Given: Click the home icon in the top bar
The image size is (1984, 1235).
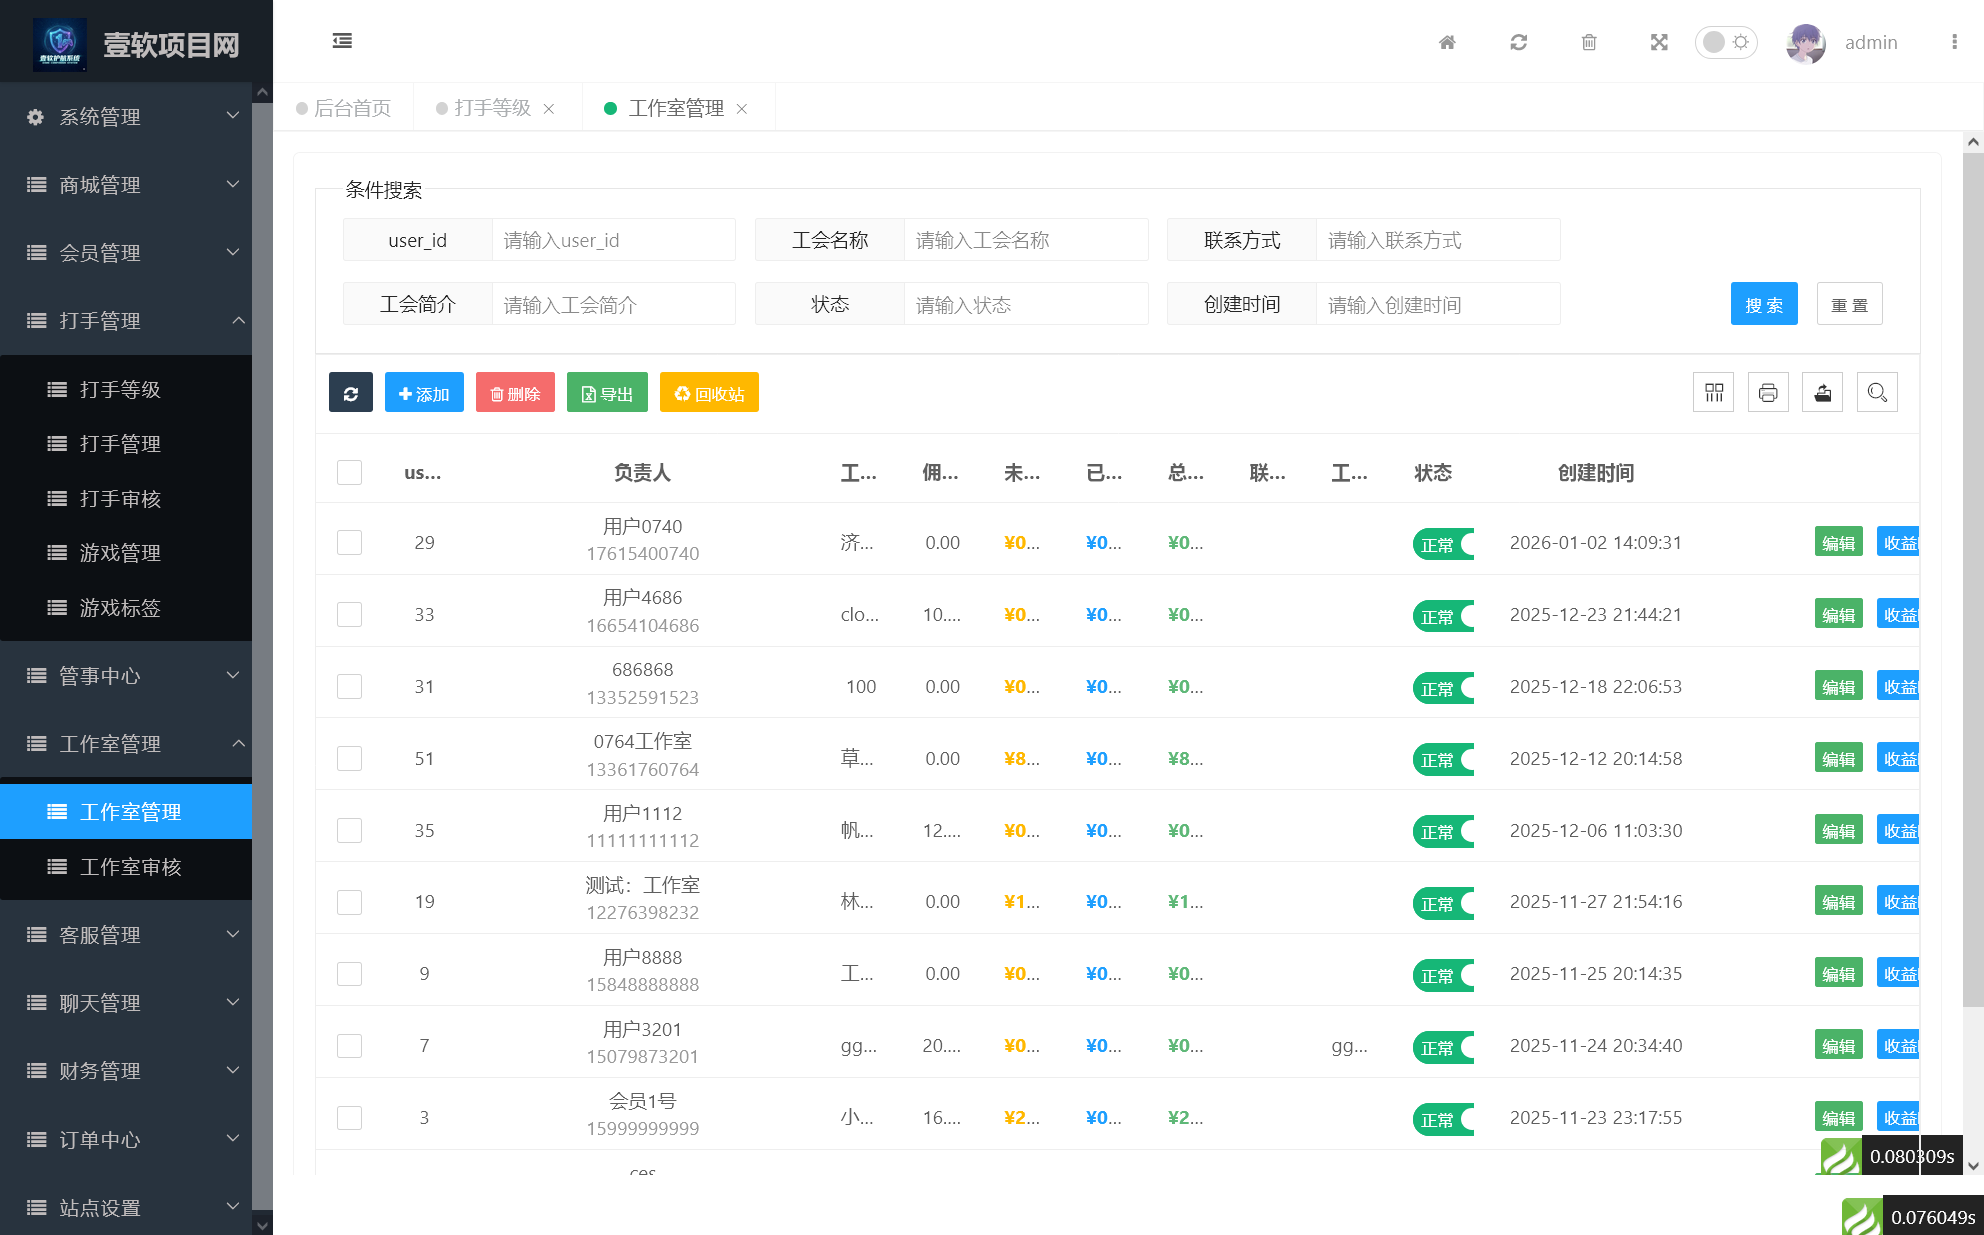Looking at the screenshot, I should [1446, 42].
